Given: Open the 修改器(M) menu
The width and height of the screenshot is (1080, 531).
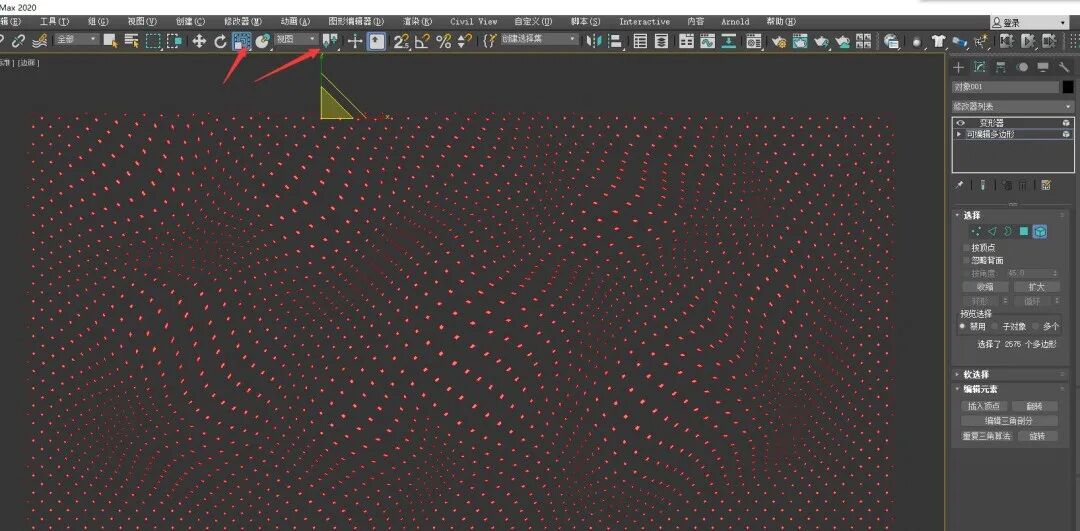Looking at the screenshot, I should [x=242, y=21].
